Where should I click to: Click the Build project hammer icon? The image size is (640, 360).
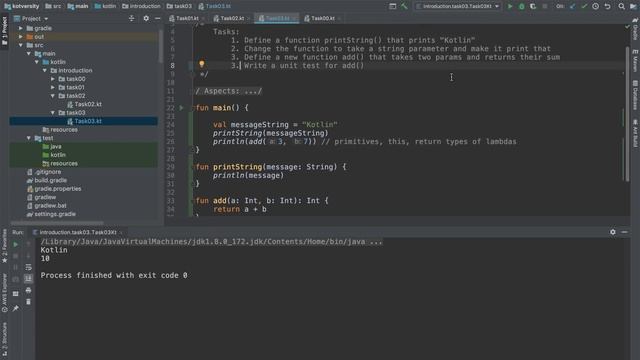click(x=404, y=7)
